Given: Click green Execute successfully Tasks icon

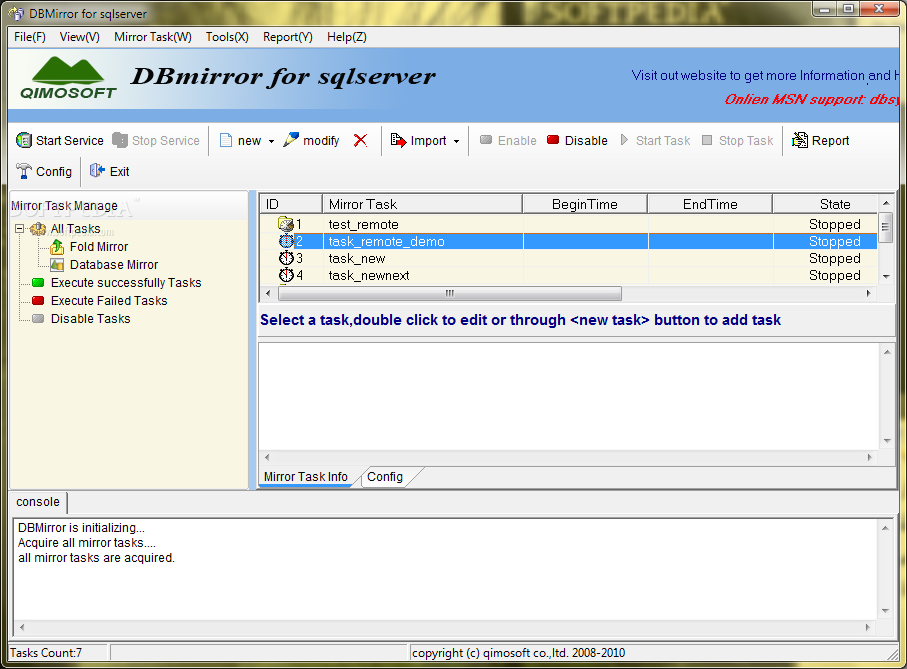Looking at the screenshot, I should [38, 283].
